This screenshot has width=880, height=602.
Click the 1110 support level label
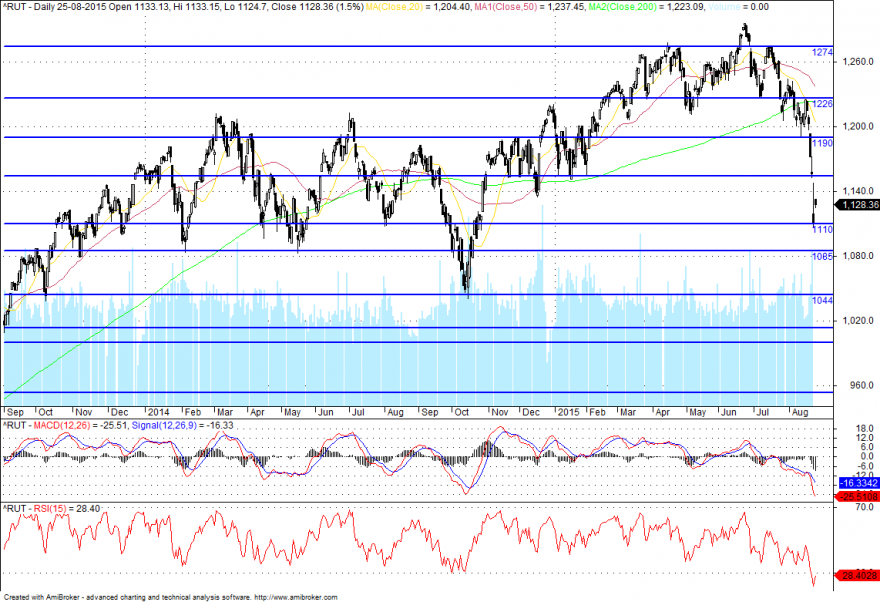coord(822,229)
